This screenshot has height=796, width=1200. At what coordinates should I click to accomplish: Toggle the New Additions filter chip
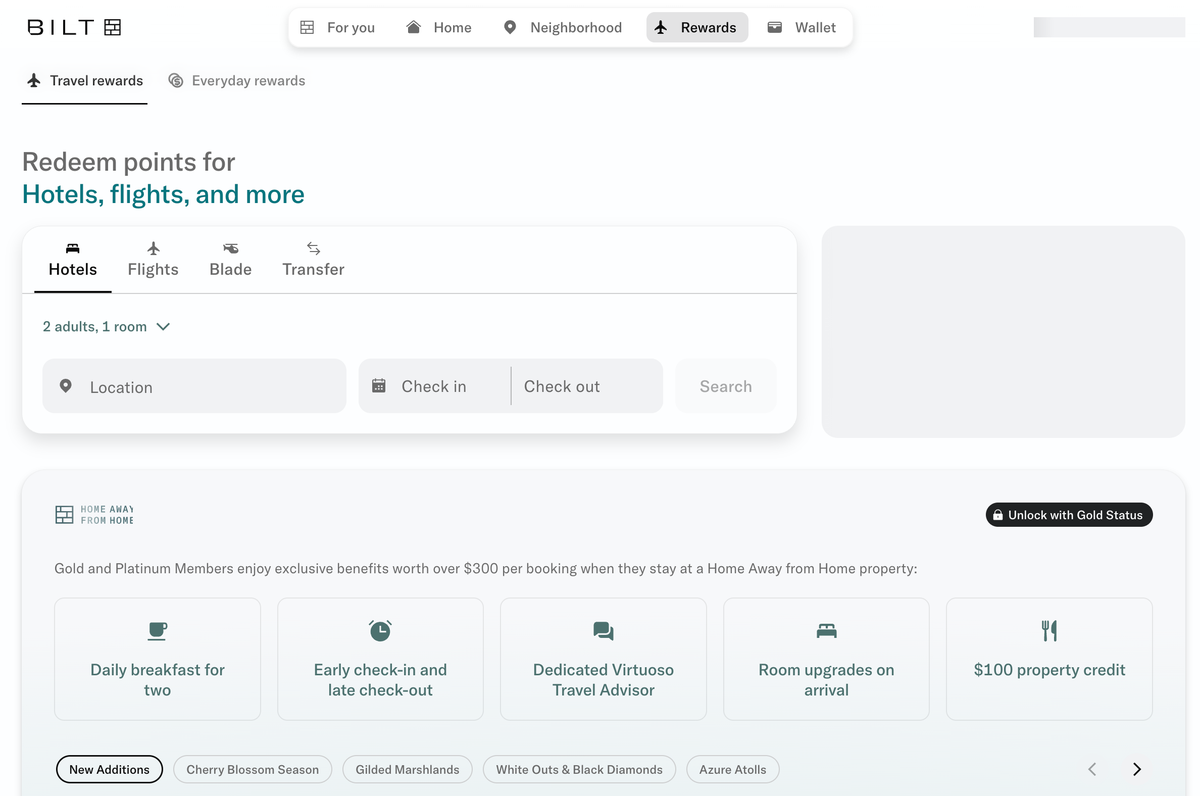109,769
